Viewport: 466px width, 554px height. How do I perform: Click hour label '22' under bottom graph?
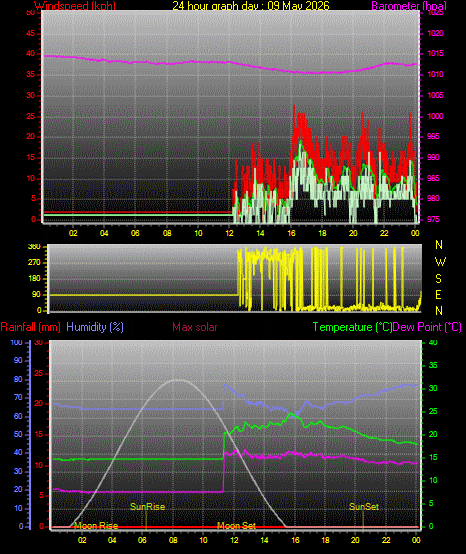pos(386,540)
